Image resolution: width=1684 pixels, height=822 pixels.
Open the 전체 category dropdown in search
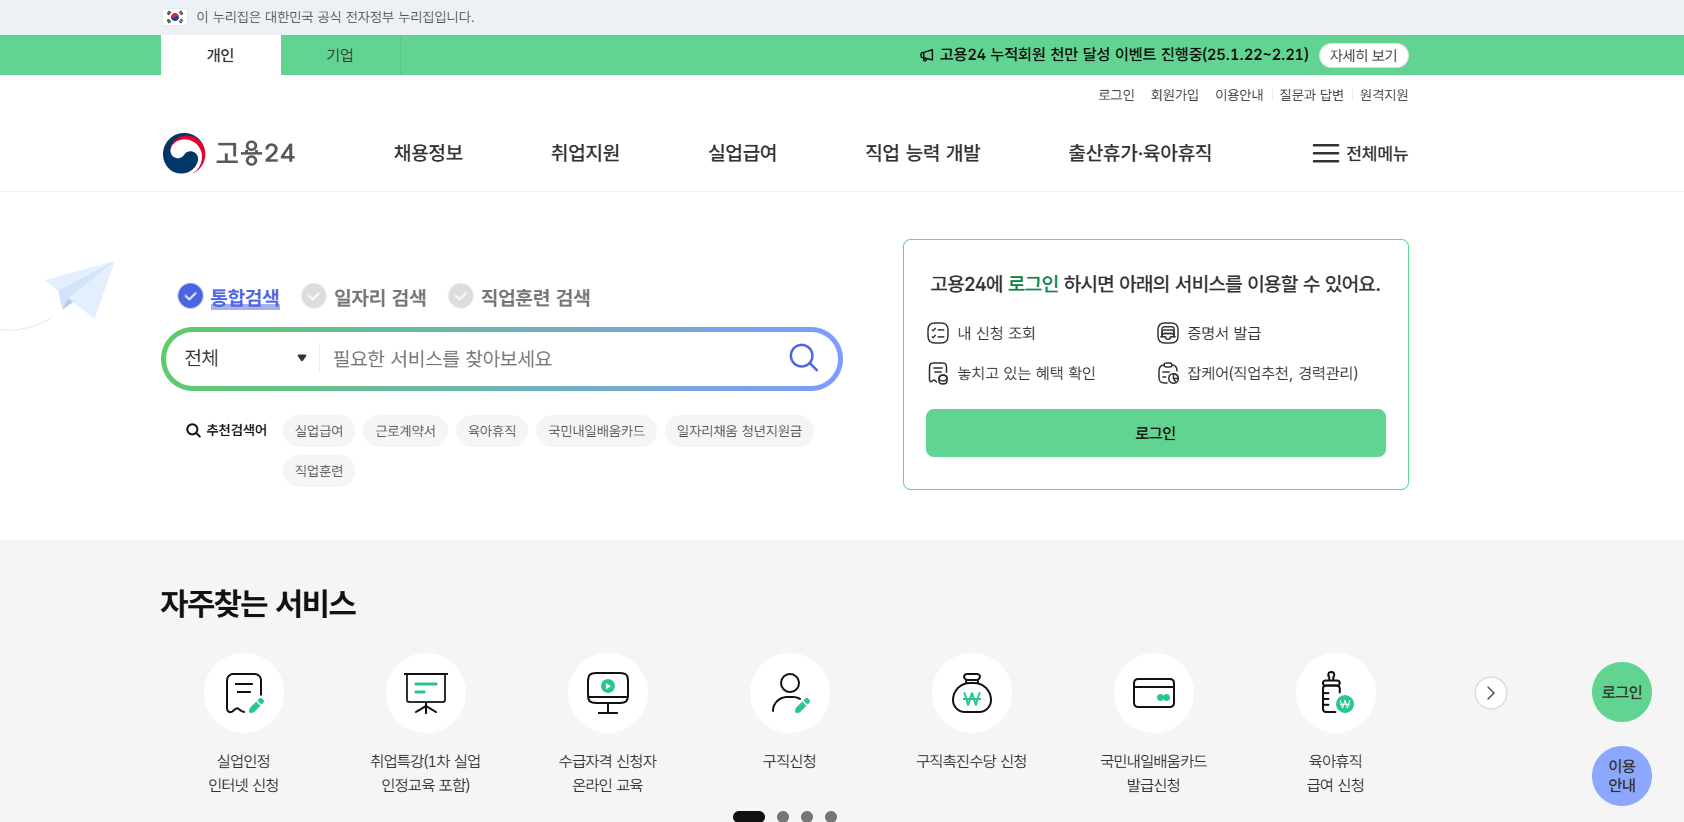click(245, 358)
